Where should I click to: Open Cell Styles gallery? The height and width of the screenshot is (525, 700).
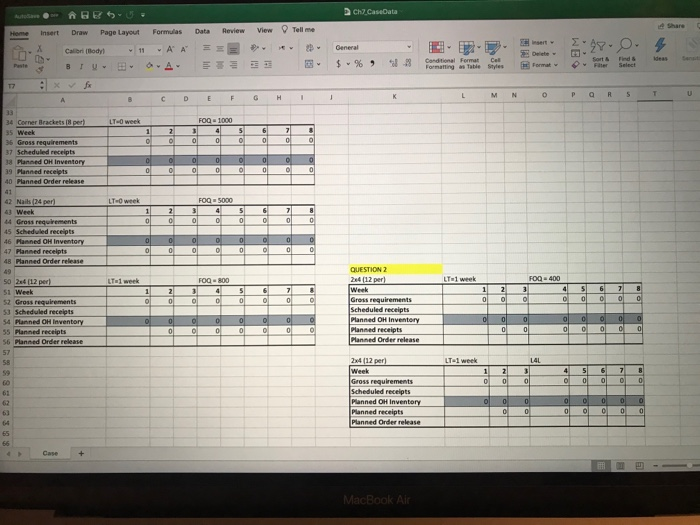tap(495, 54)
